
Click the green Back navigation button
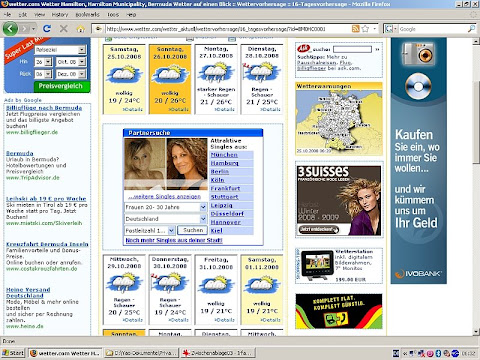pos(10,29)
